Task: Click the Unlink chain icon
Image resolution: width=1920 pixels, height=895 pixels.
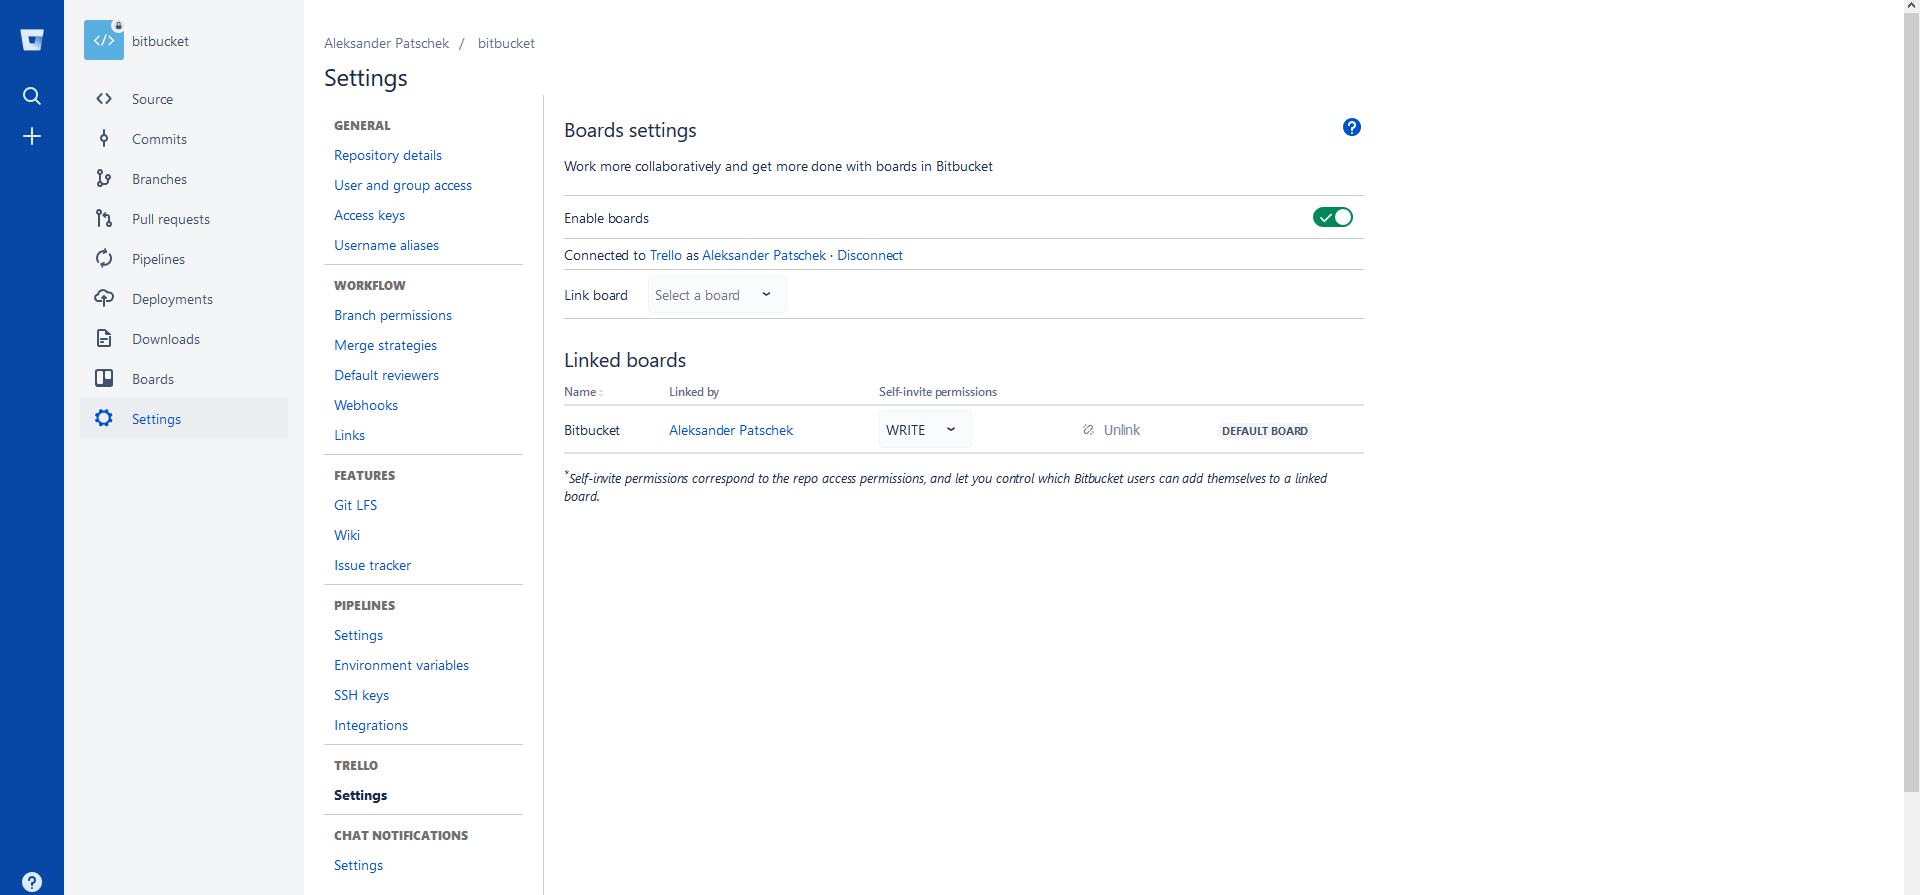Action: tap(1088, 430)
